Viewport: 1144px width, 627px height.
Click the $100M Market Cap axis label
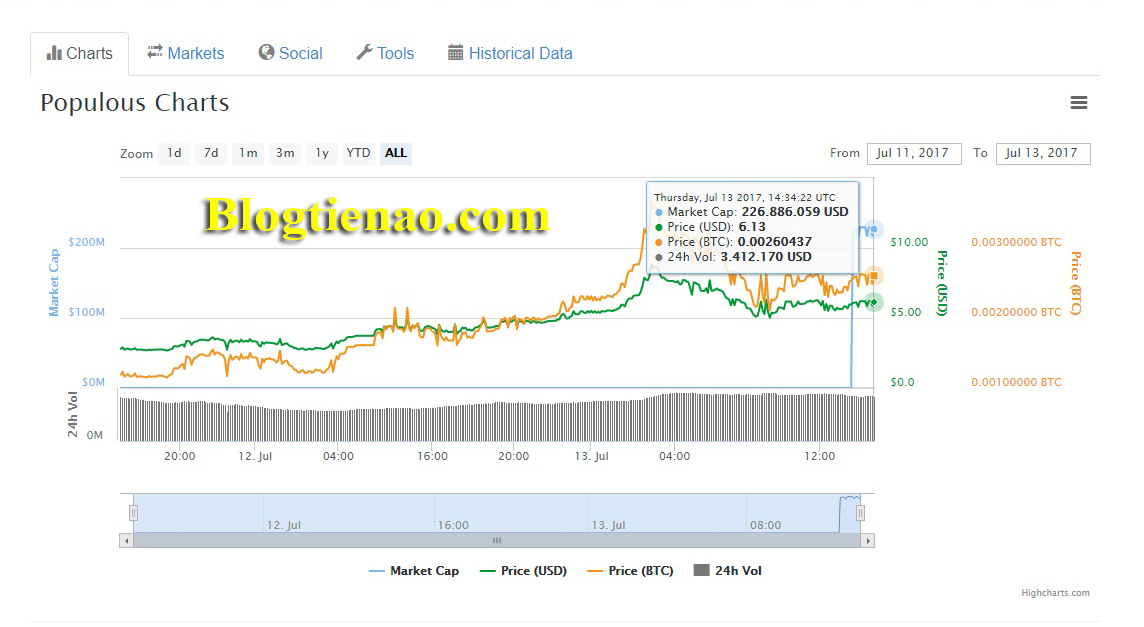[x=87, y=312]
